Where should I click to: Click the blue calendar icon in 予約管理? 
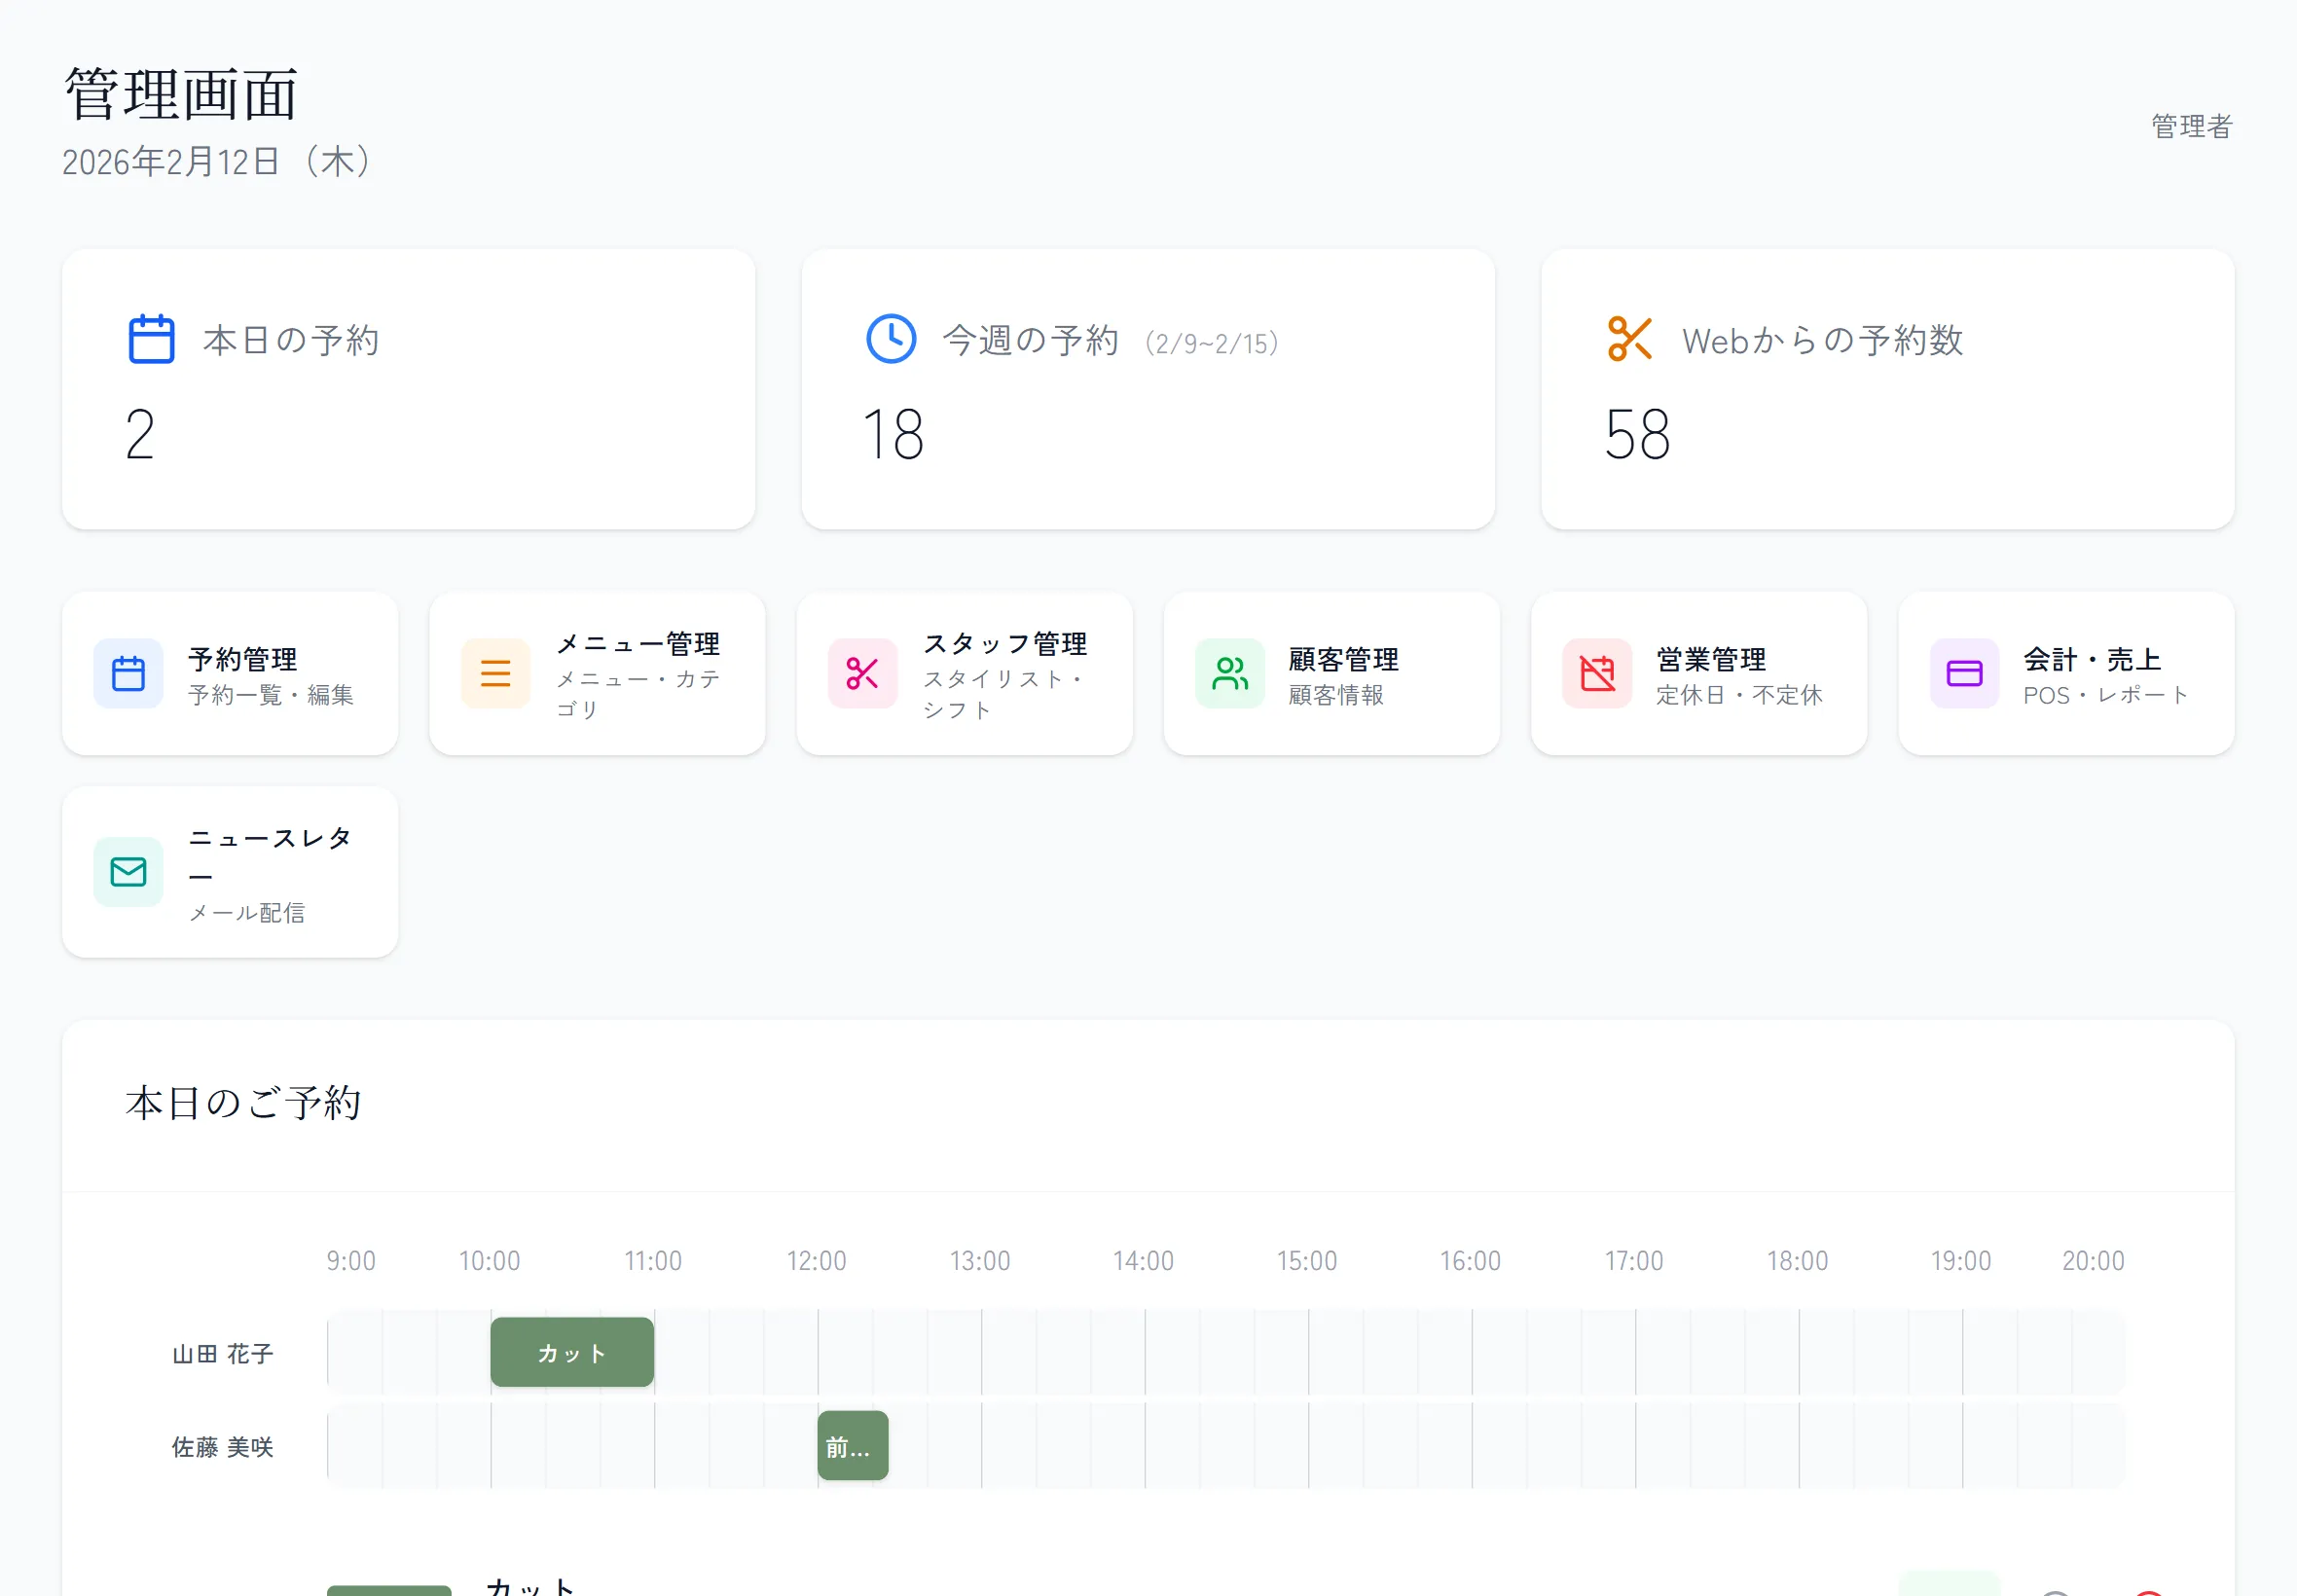[x=128, y=673]
